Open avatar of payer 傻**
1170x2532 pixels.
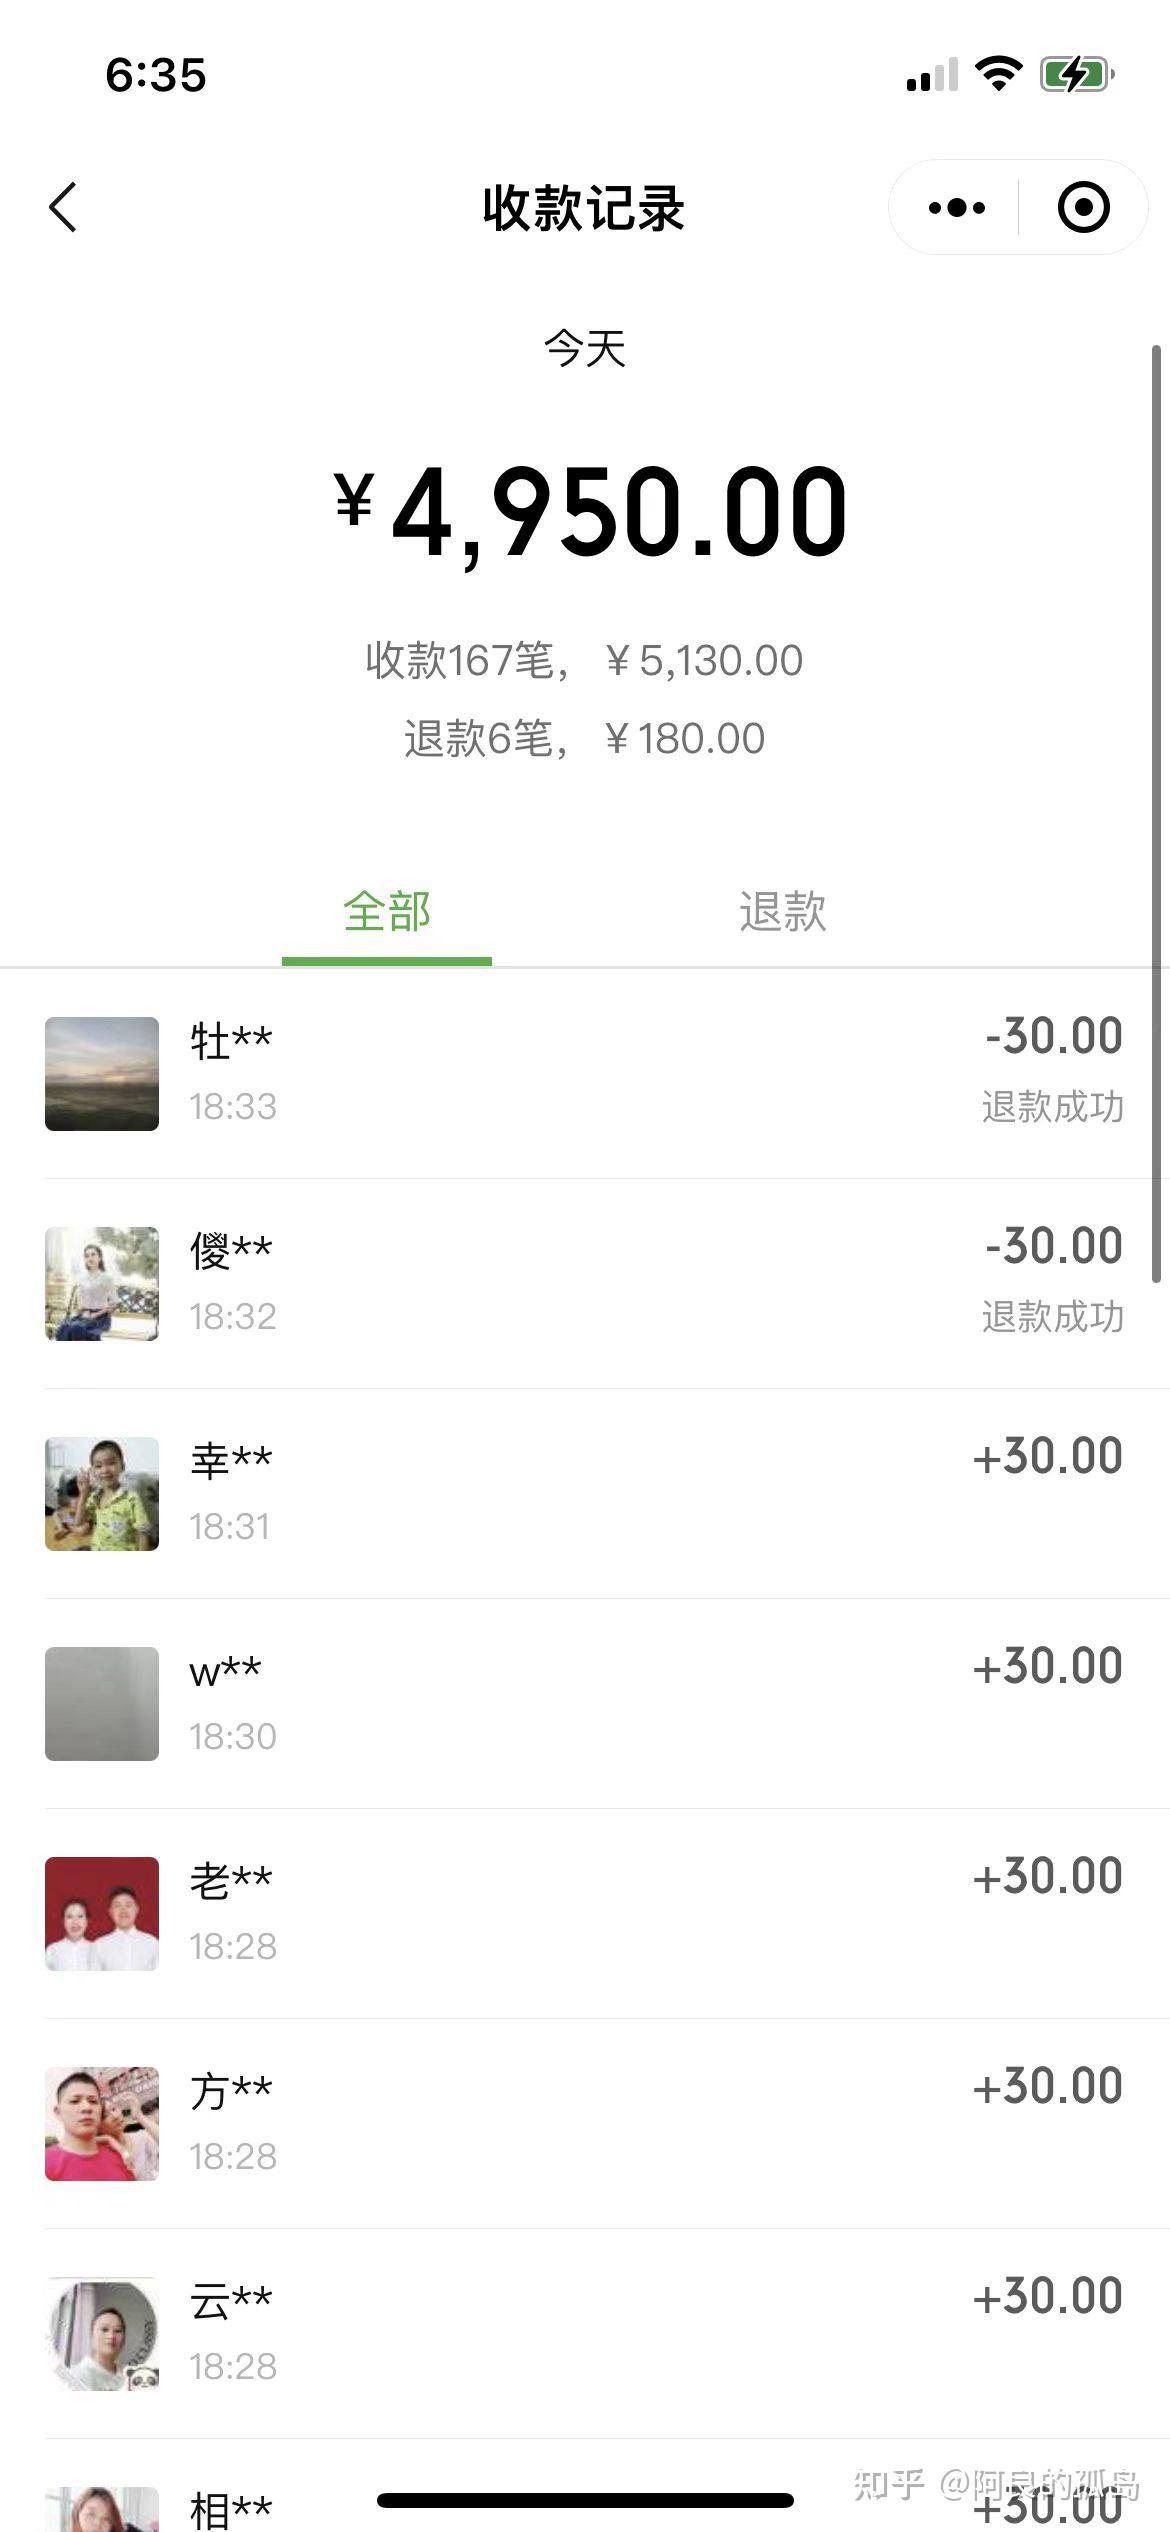(102, 1284)
